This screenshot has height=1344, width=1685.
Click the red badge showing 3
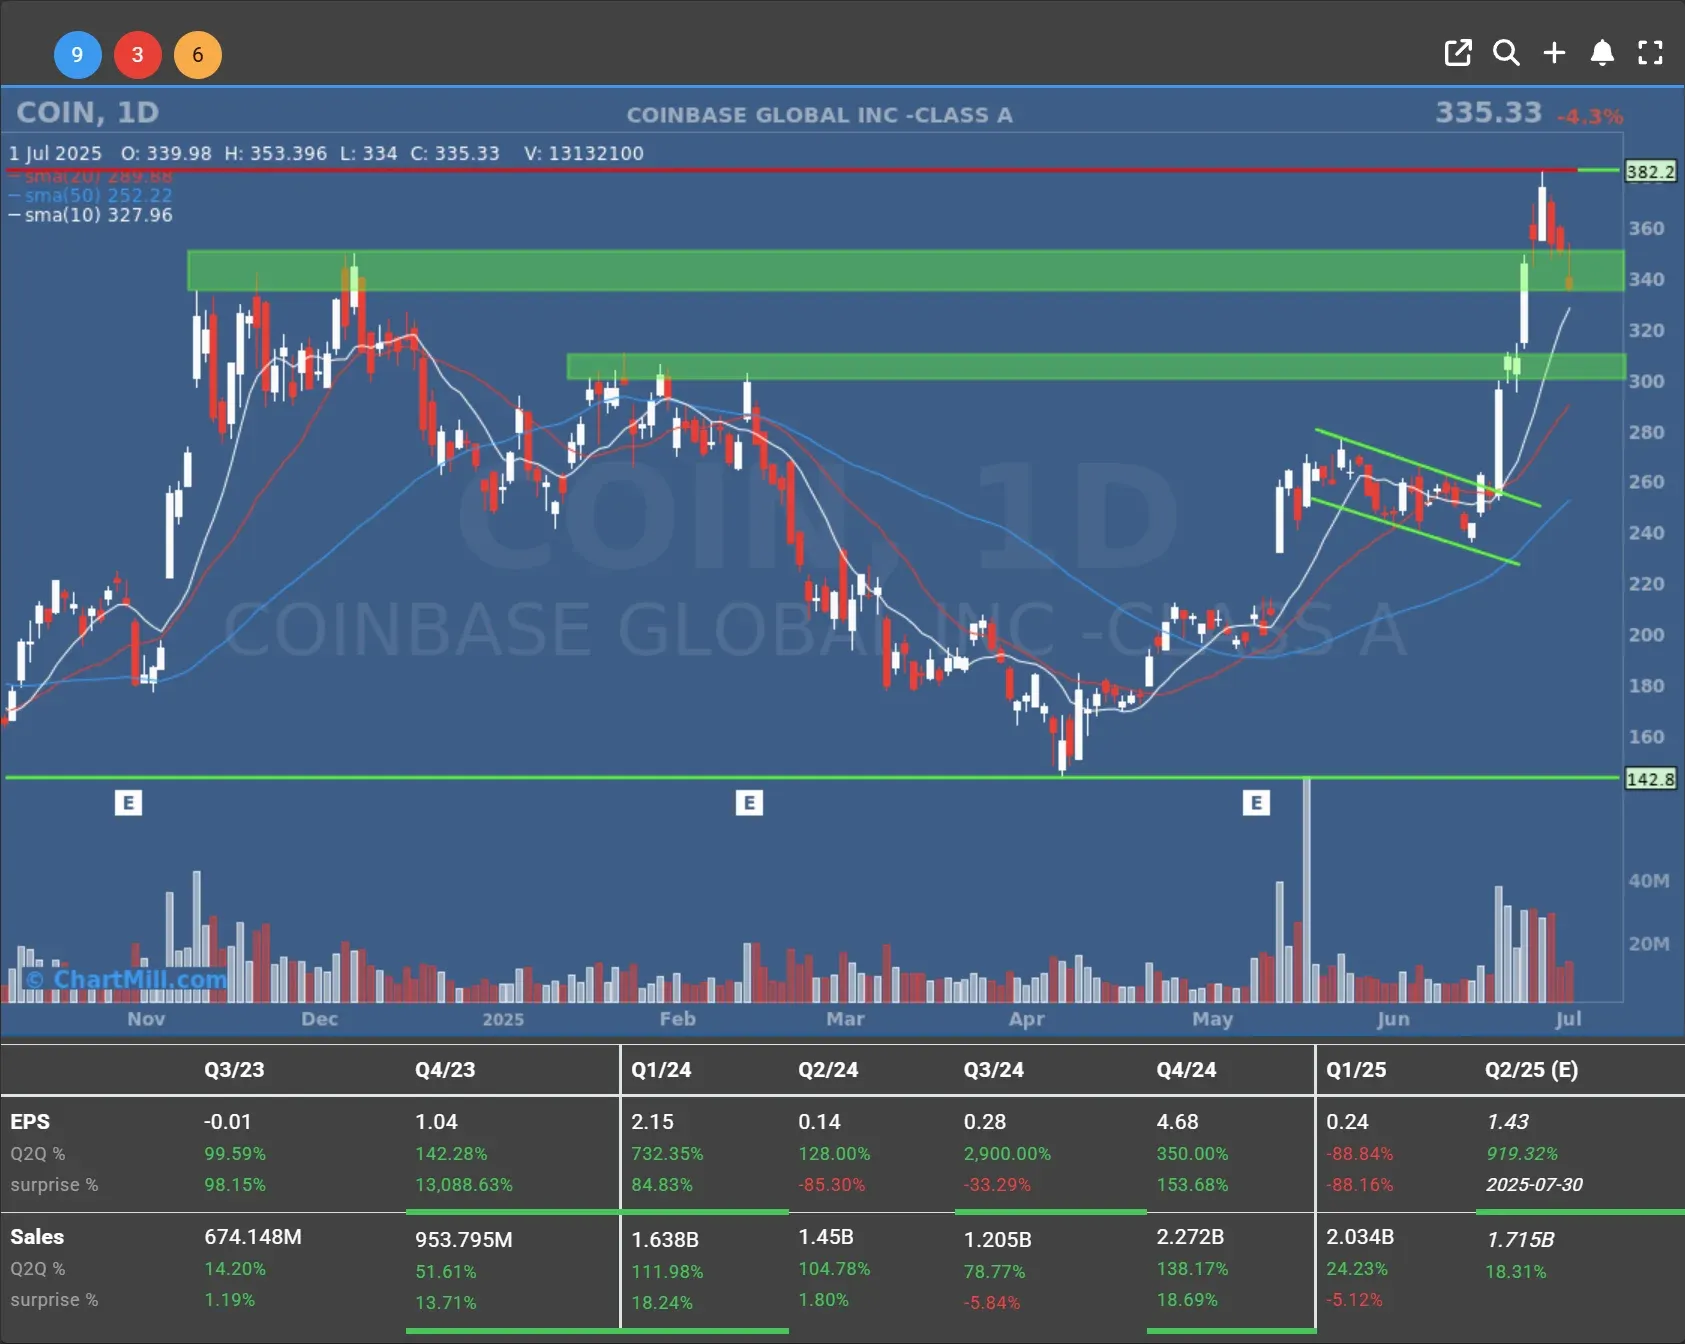[137, 55]
